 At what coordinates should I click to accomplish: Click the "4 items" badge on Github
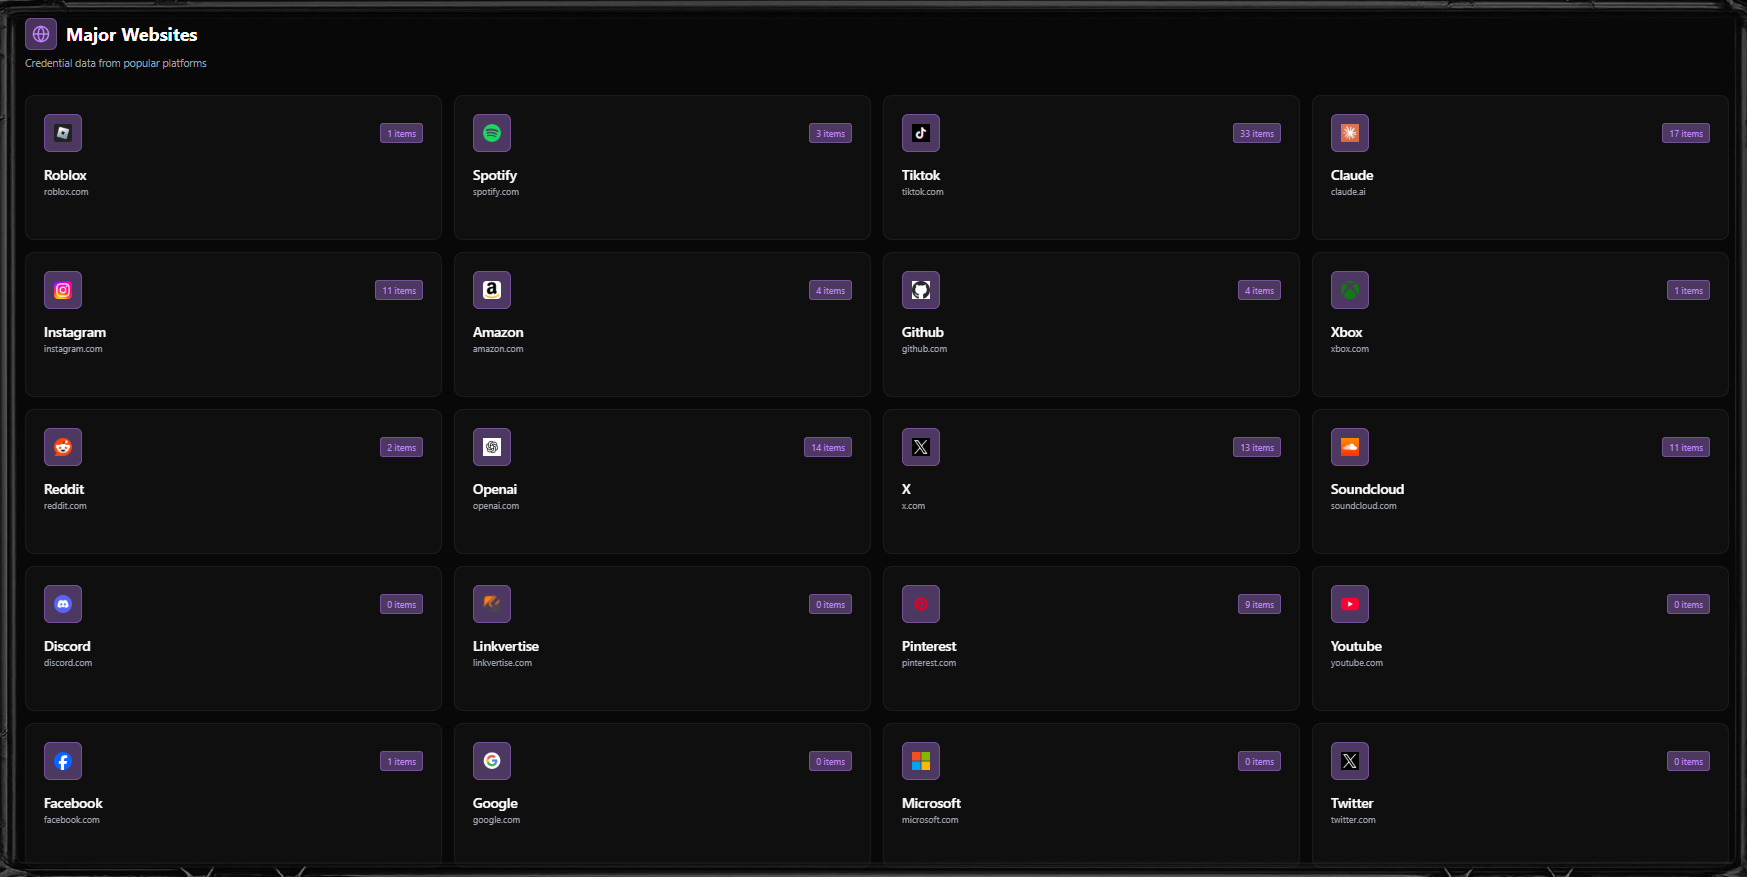pos(1259,291)
